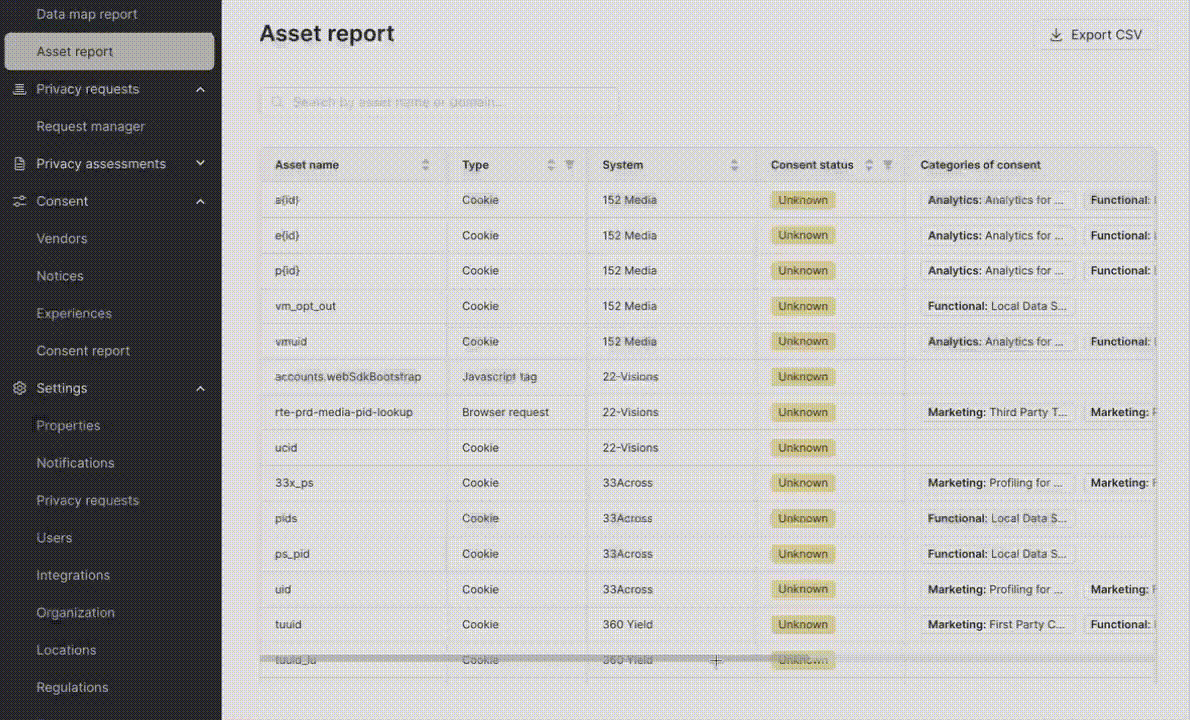The height and width of the screenshot is (720, 1190).
Task: Click the download icon on Export CSV
Action: click(x=1055, y=34)
